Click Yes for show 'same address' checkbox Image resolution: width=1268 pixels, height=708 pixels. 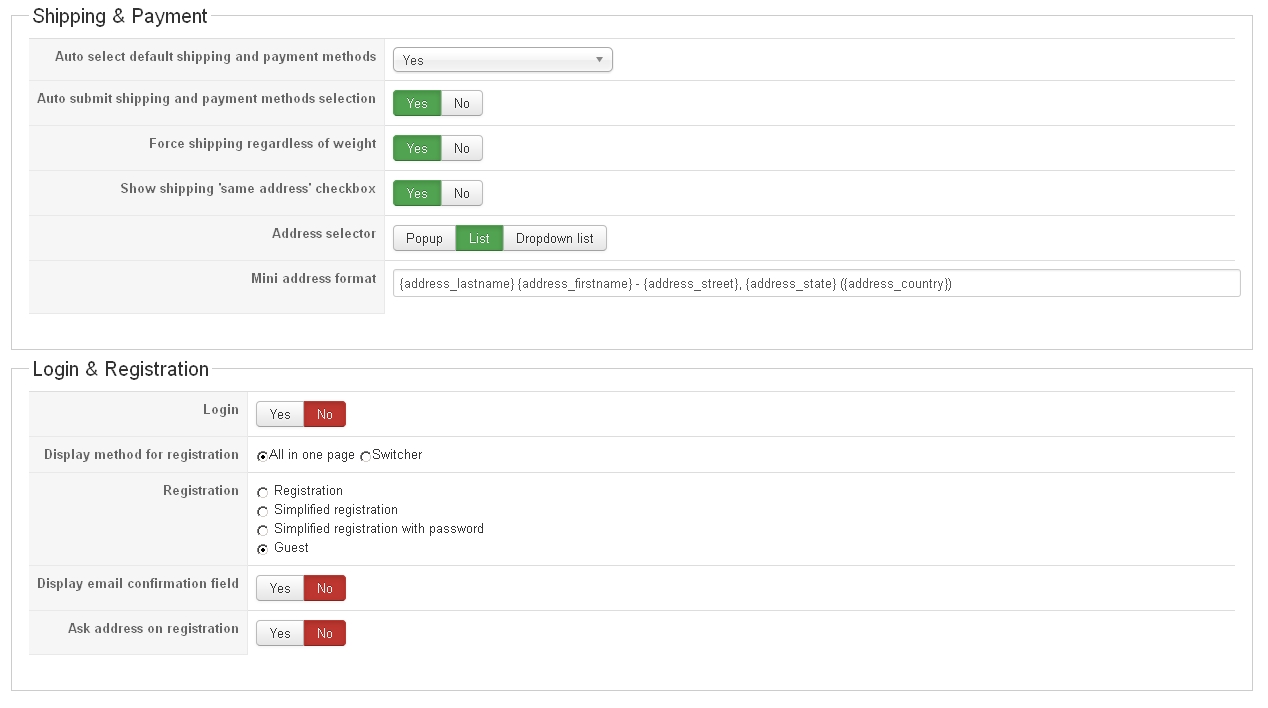point(417,194)
